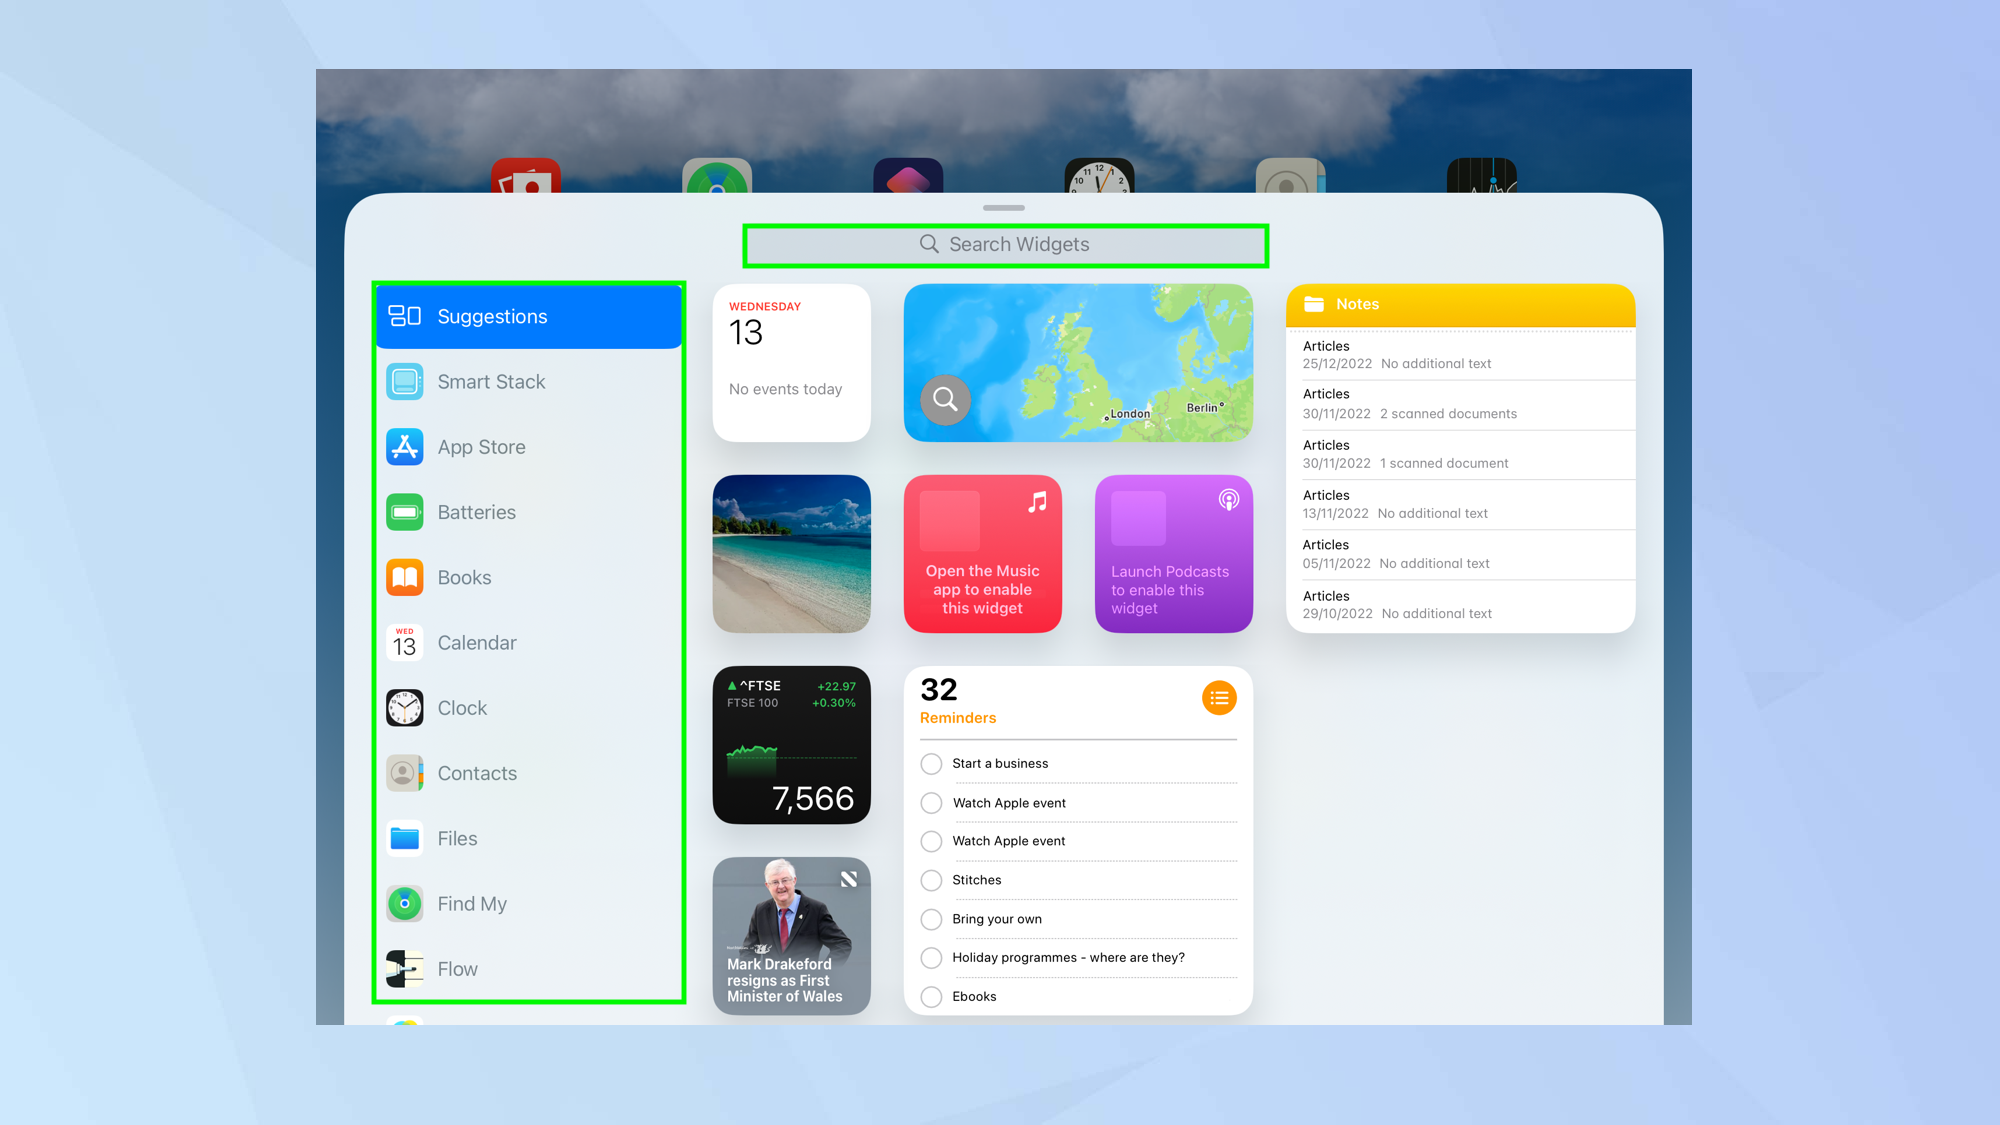Click the Reminders list icon button
This screenshot has height=1125, width=2000.
[1218, 698]
